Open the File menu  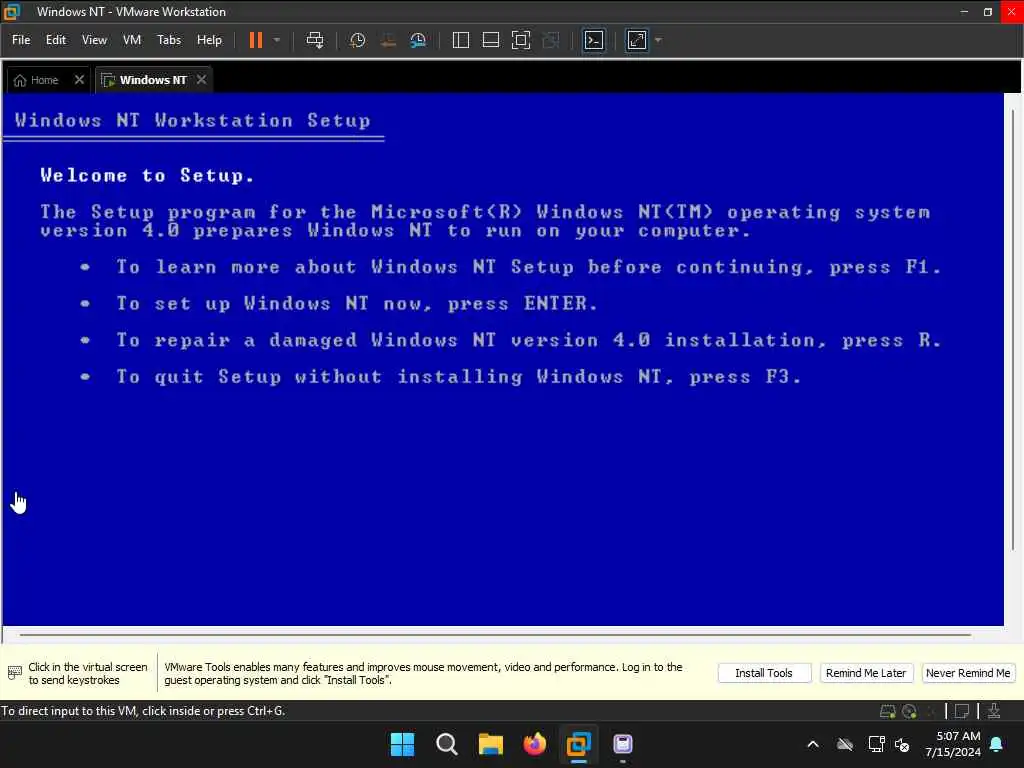click(x=21, y=40)
